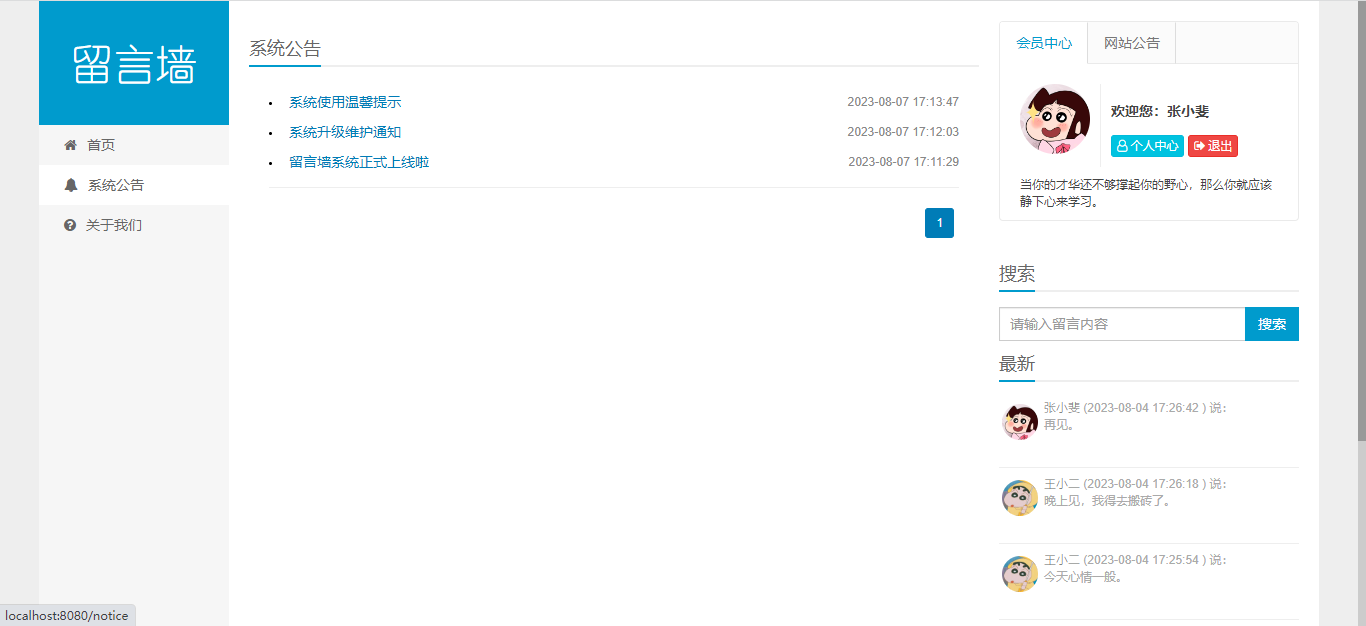
Task: Click the message text 今天心情一般。
Action: click(x=1084, y=577)
